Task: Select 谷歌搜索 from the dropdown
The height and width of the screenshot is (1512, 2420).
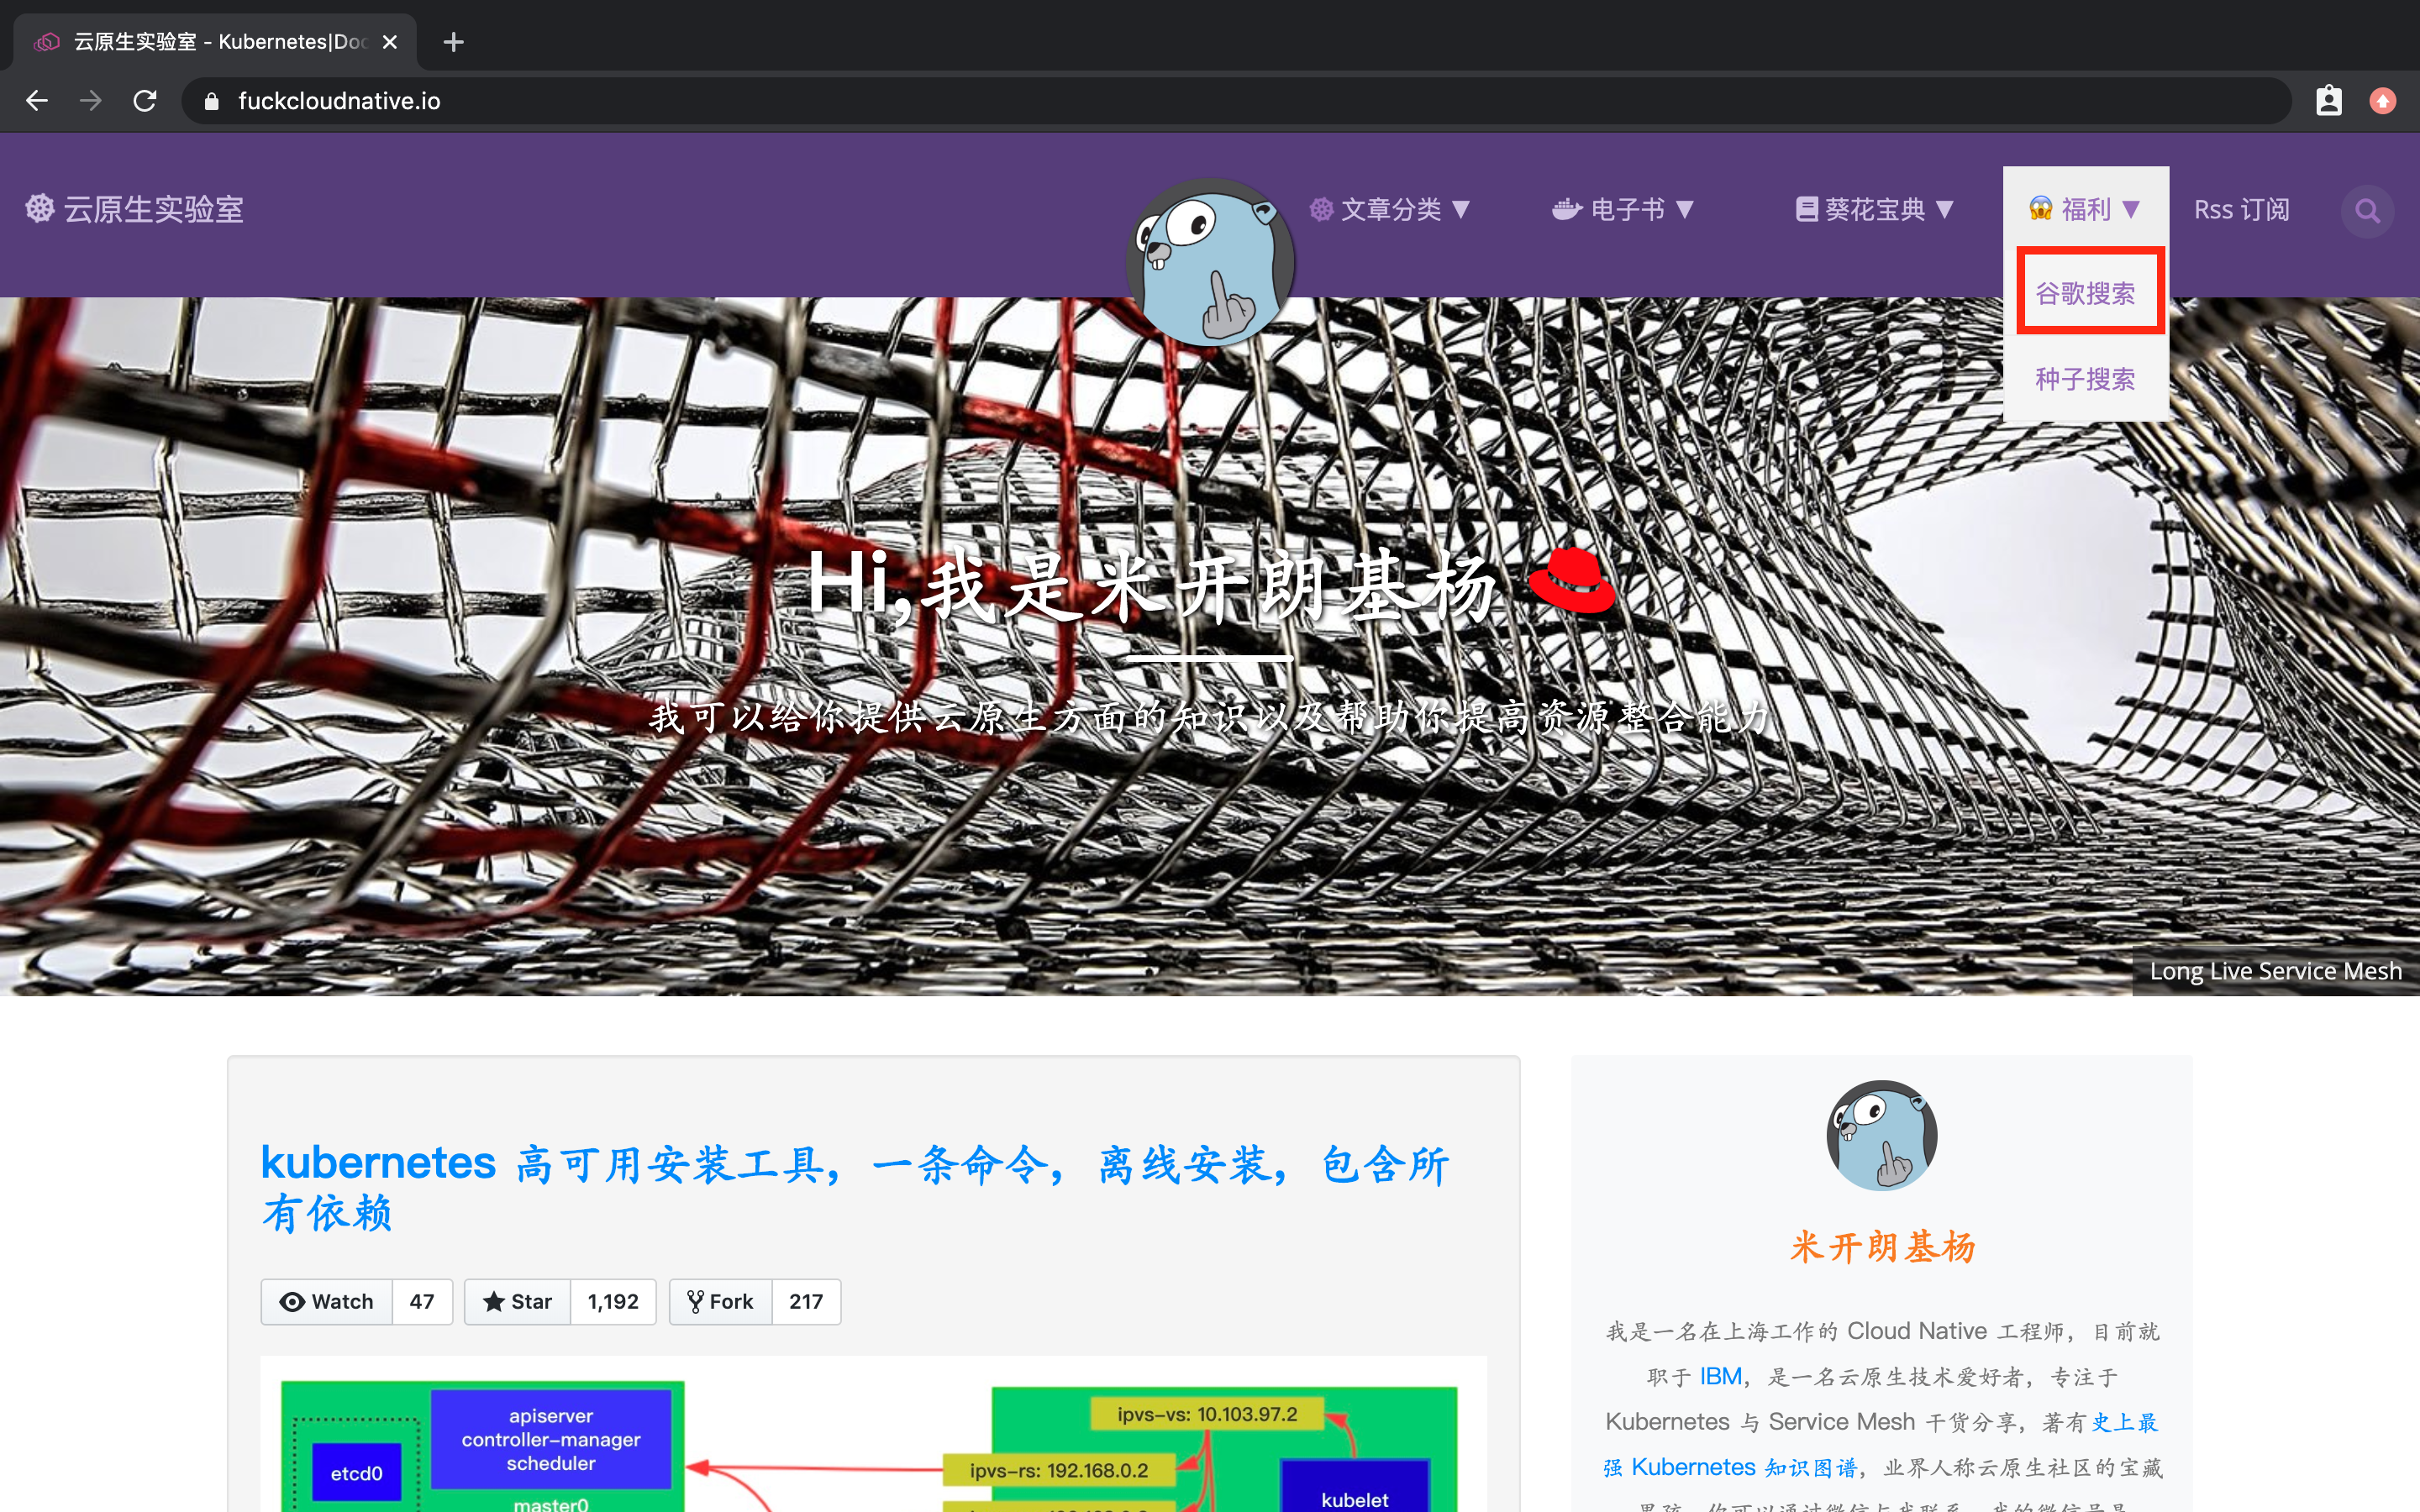Action: click(x=2085, y=293)
